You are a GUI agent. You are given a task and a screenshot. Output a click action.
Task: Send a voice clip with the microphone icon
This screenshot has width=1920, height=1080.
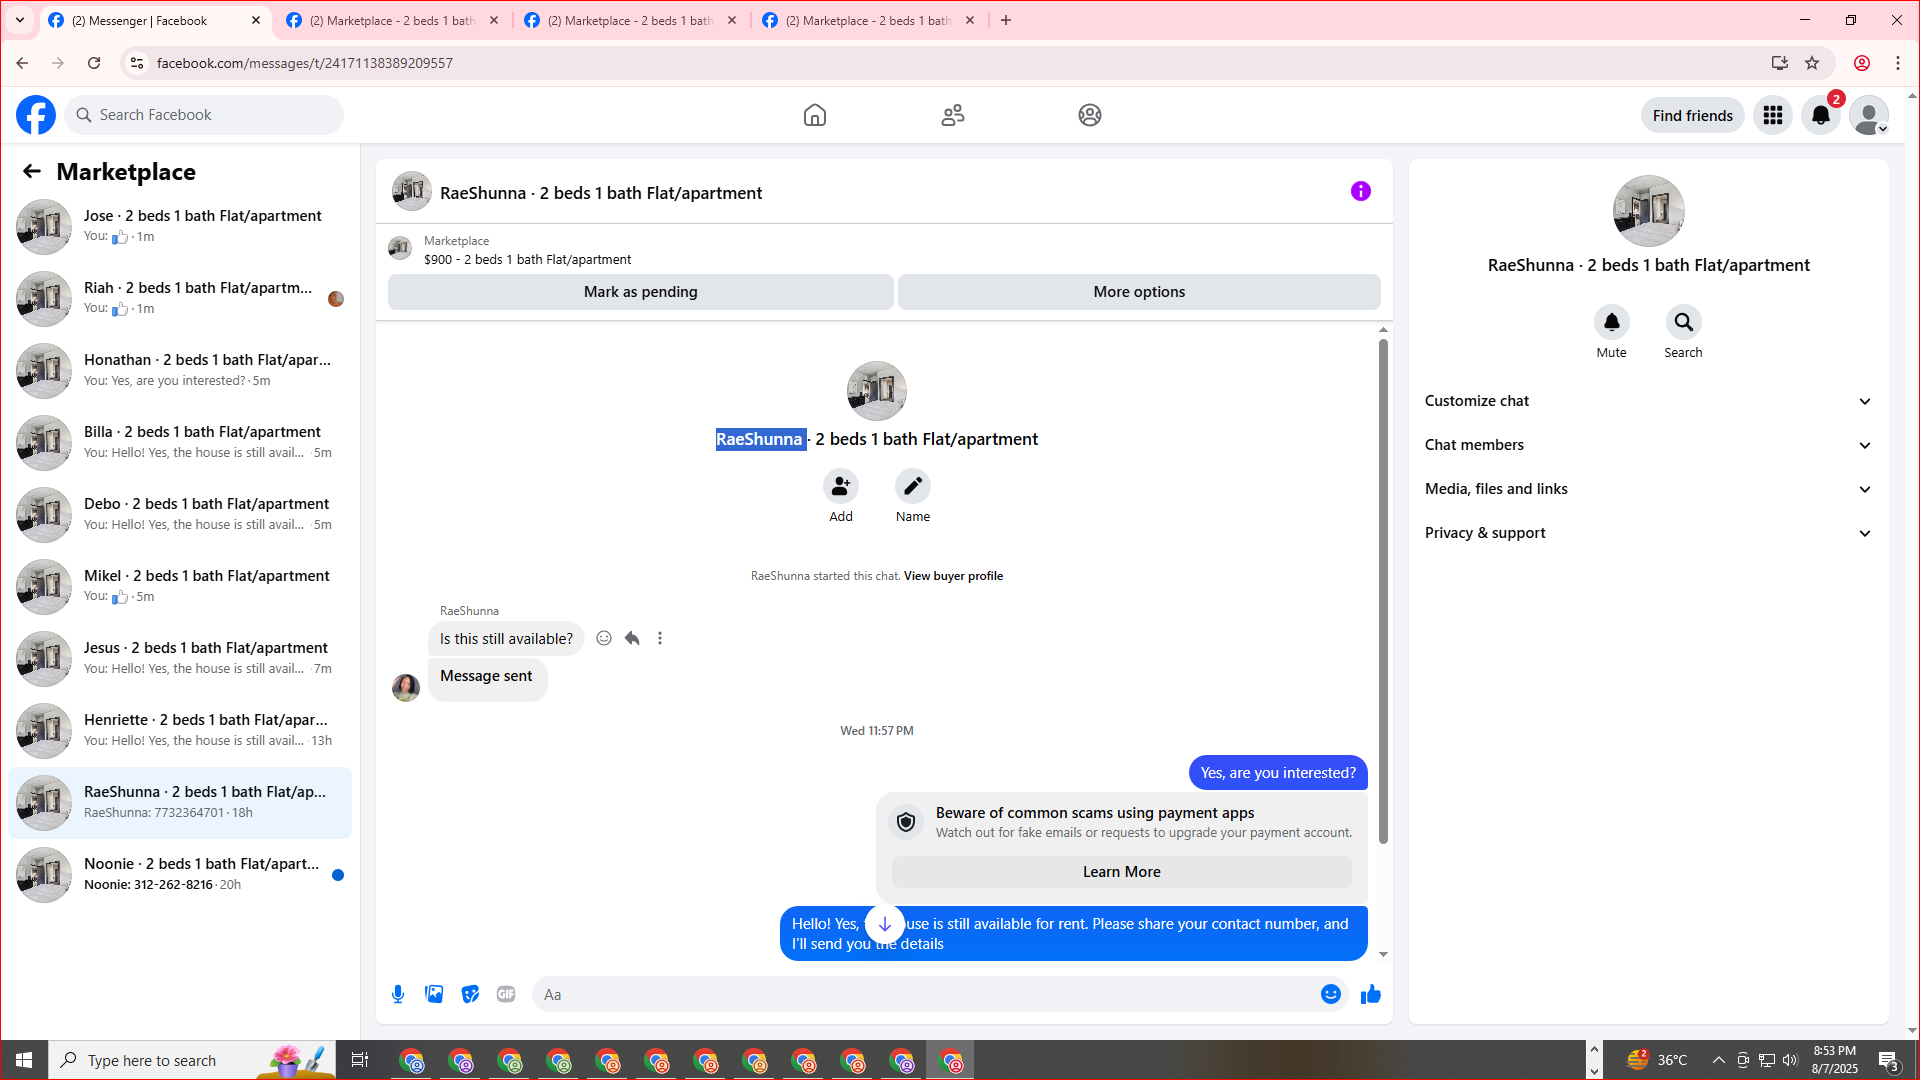click(x=398, y=994)
